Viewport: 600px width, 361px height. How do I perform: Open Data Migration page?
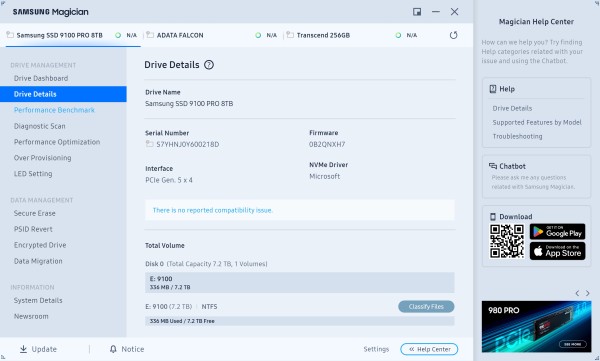(38, 261)
